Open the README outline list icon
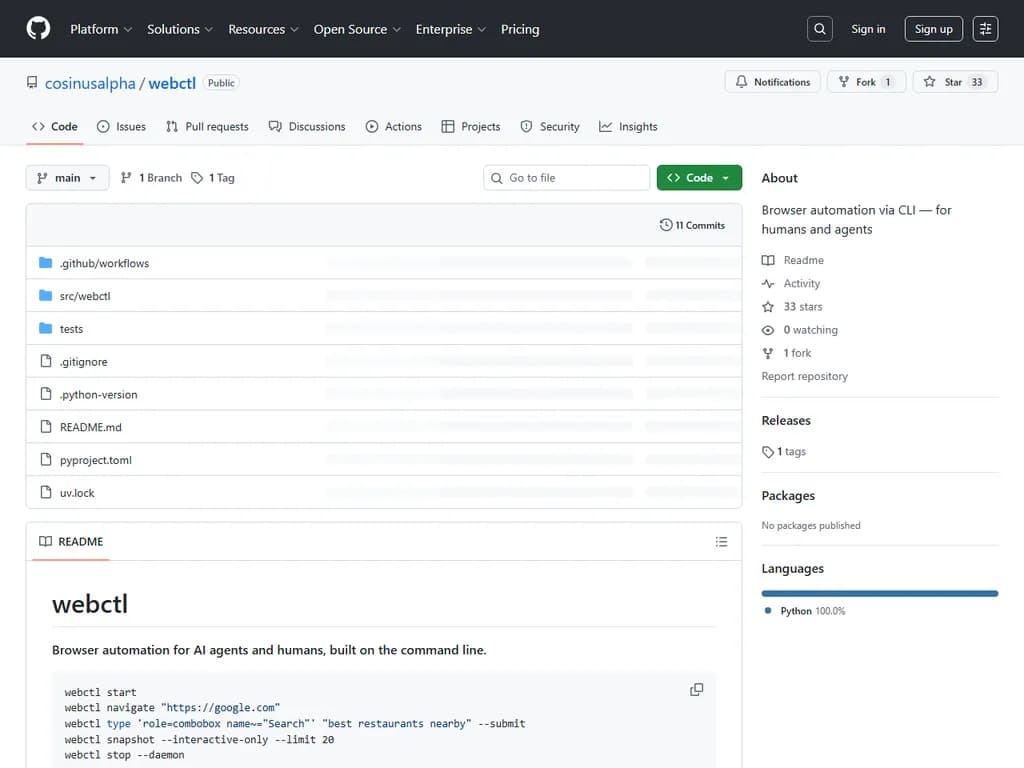This screenshot has width=1024, height=768. pyautogui.click(x=722, y=541)
